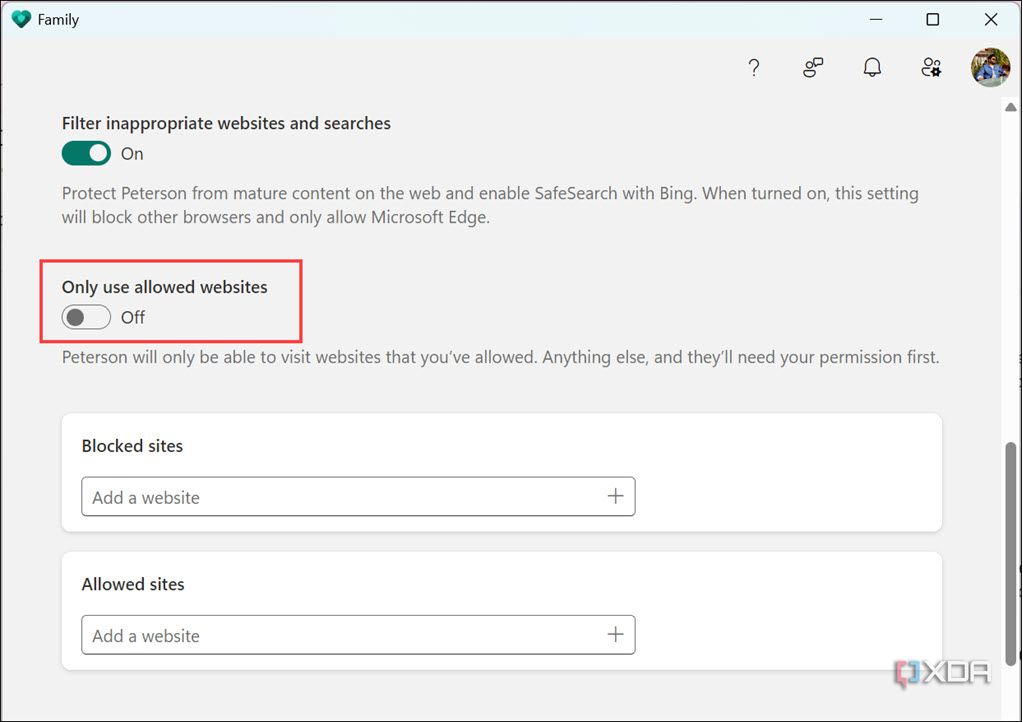Click the 'Off' label beside allowed websites toggle

point(133,318)
